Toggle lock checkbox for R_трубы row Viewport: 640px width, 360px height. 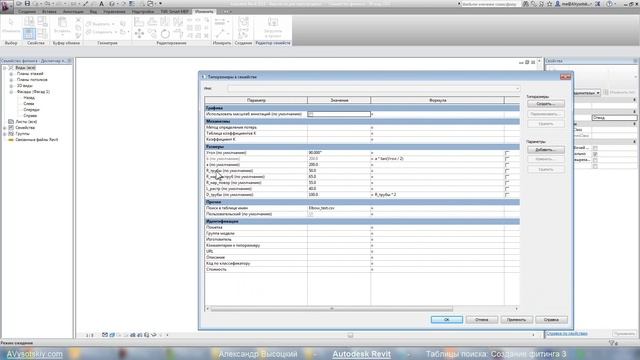pos(507,171)
